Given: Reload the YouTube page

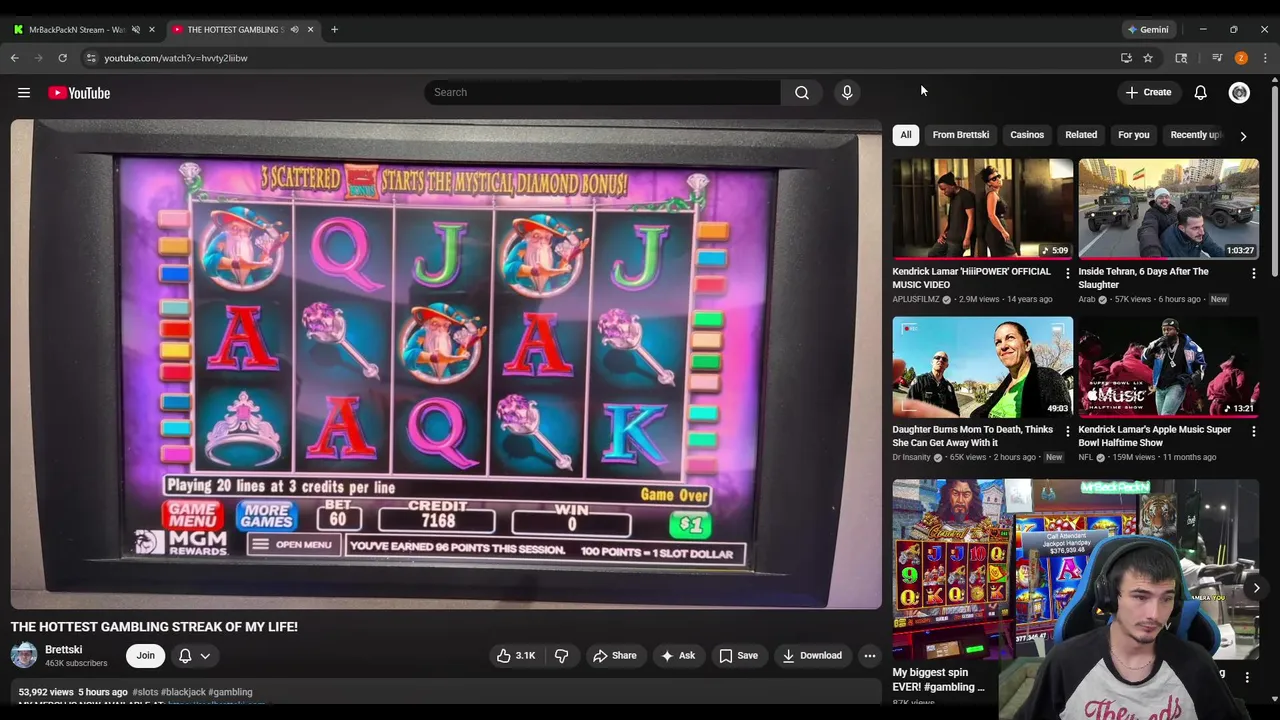Looking at the screenshot, I should (62, 58).
